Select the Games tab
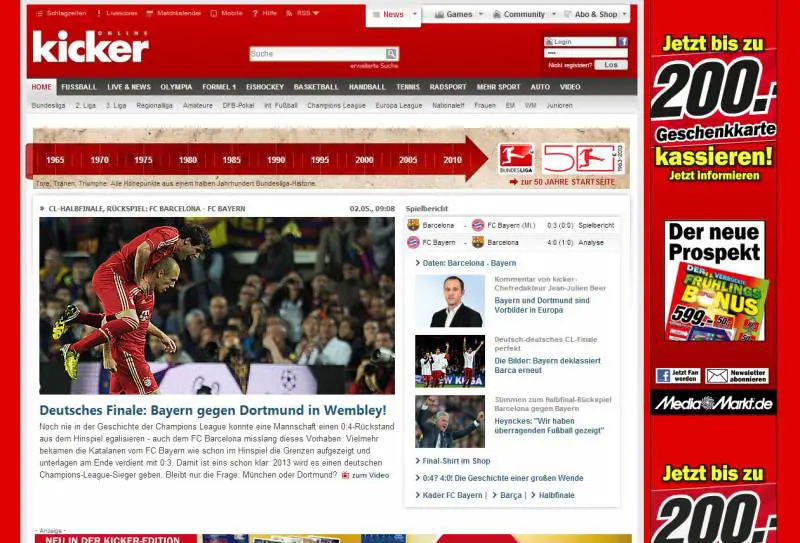This screenshot has height=543, width=800. pos(454,14)
